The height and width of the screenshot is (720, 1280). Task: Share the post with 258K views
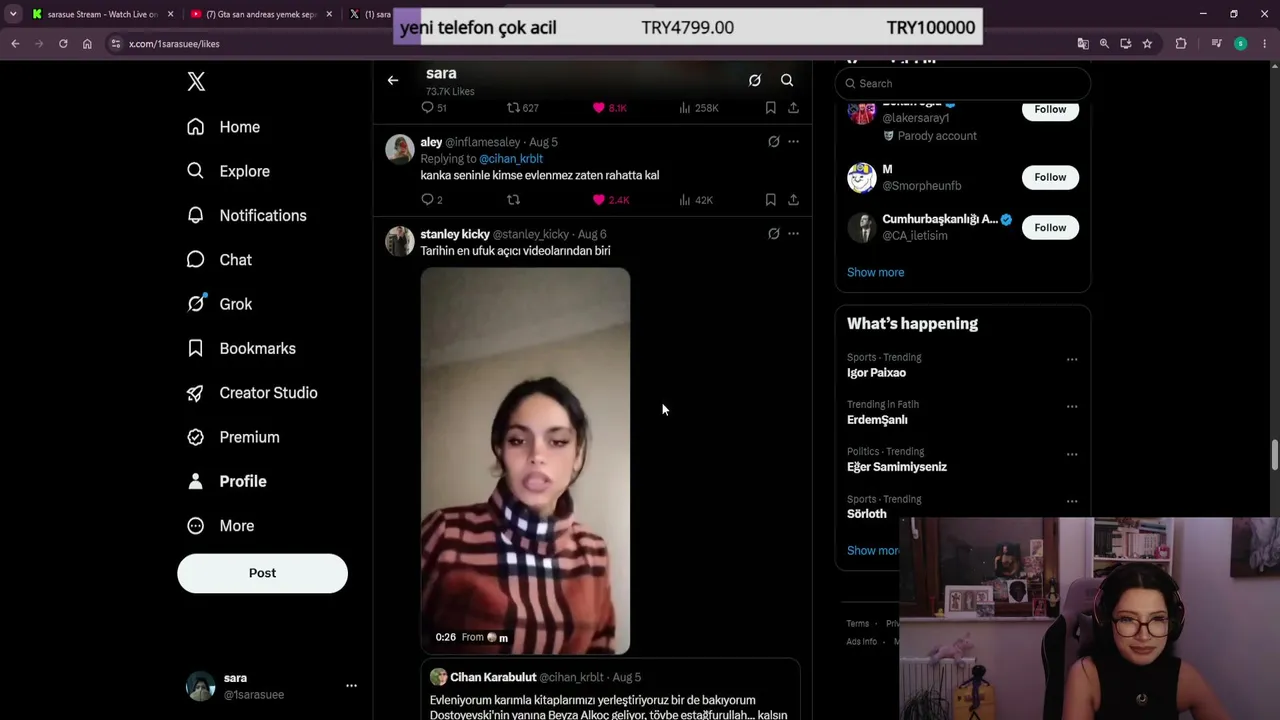(x=793, y=108)
